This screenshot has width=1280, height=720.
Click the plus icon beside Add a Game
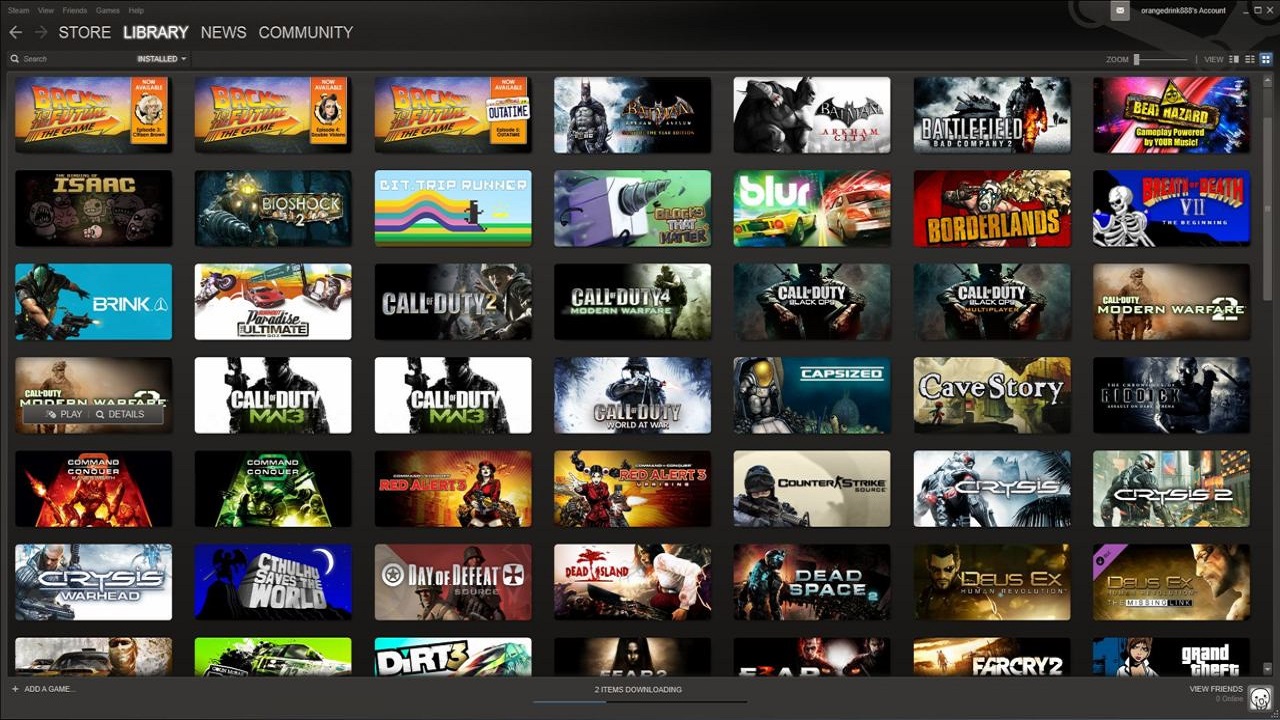tap(15, 689)
